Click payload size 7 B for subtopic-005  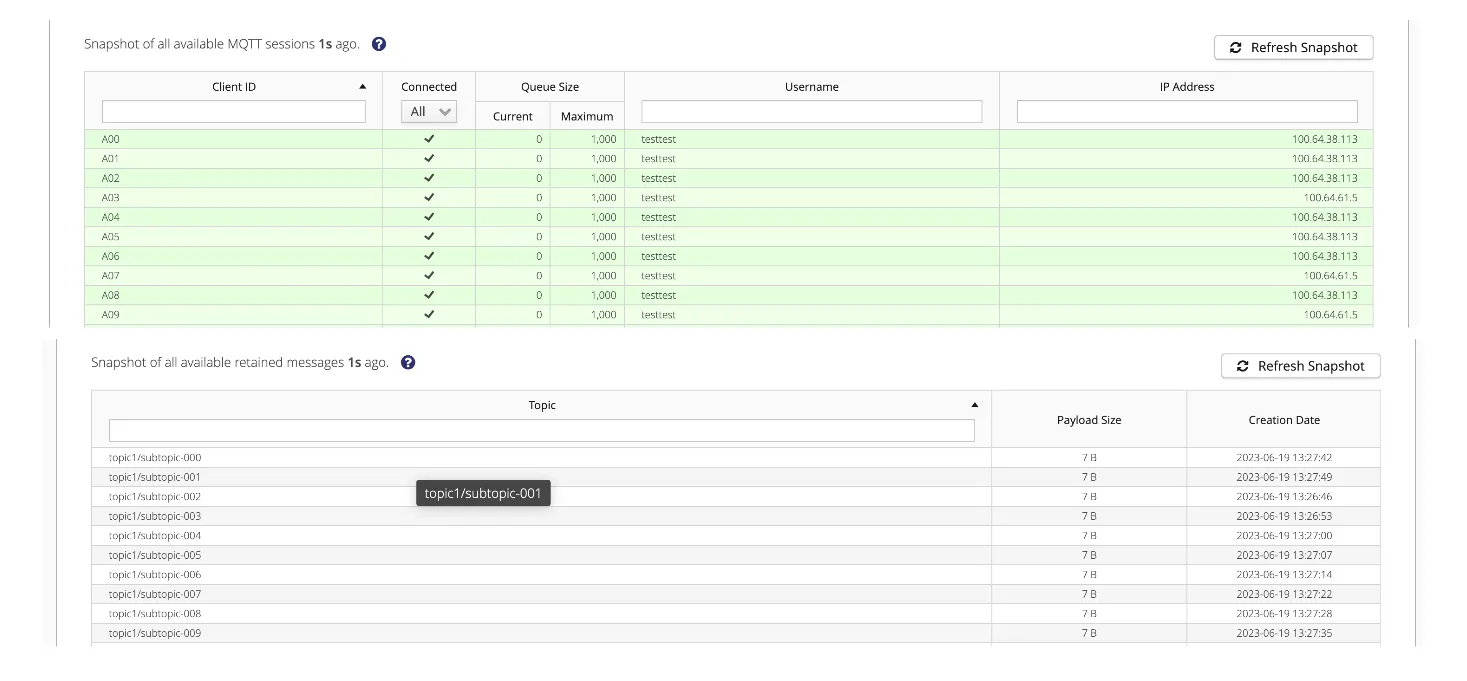(x=1089, y=555)
